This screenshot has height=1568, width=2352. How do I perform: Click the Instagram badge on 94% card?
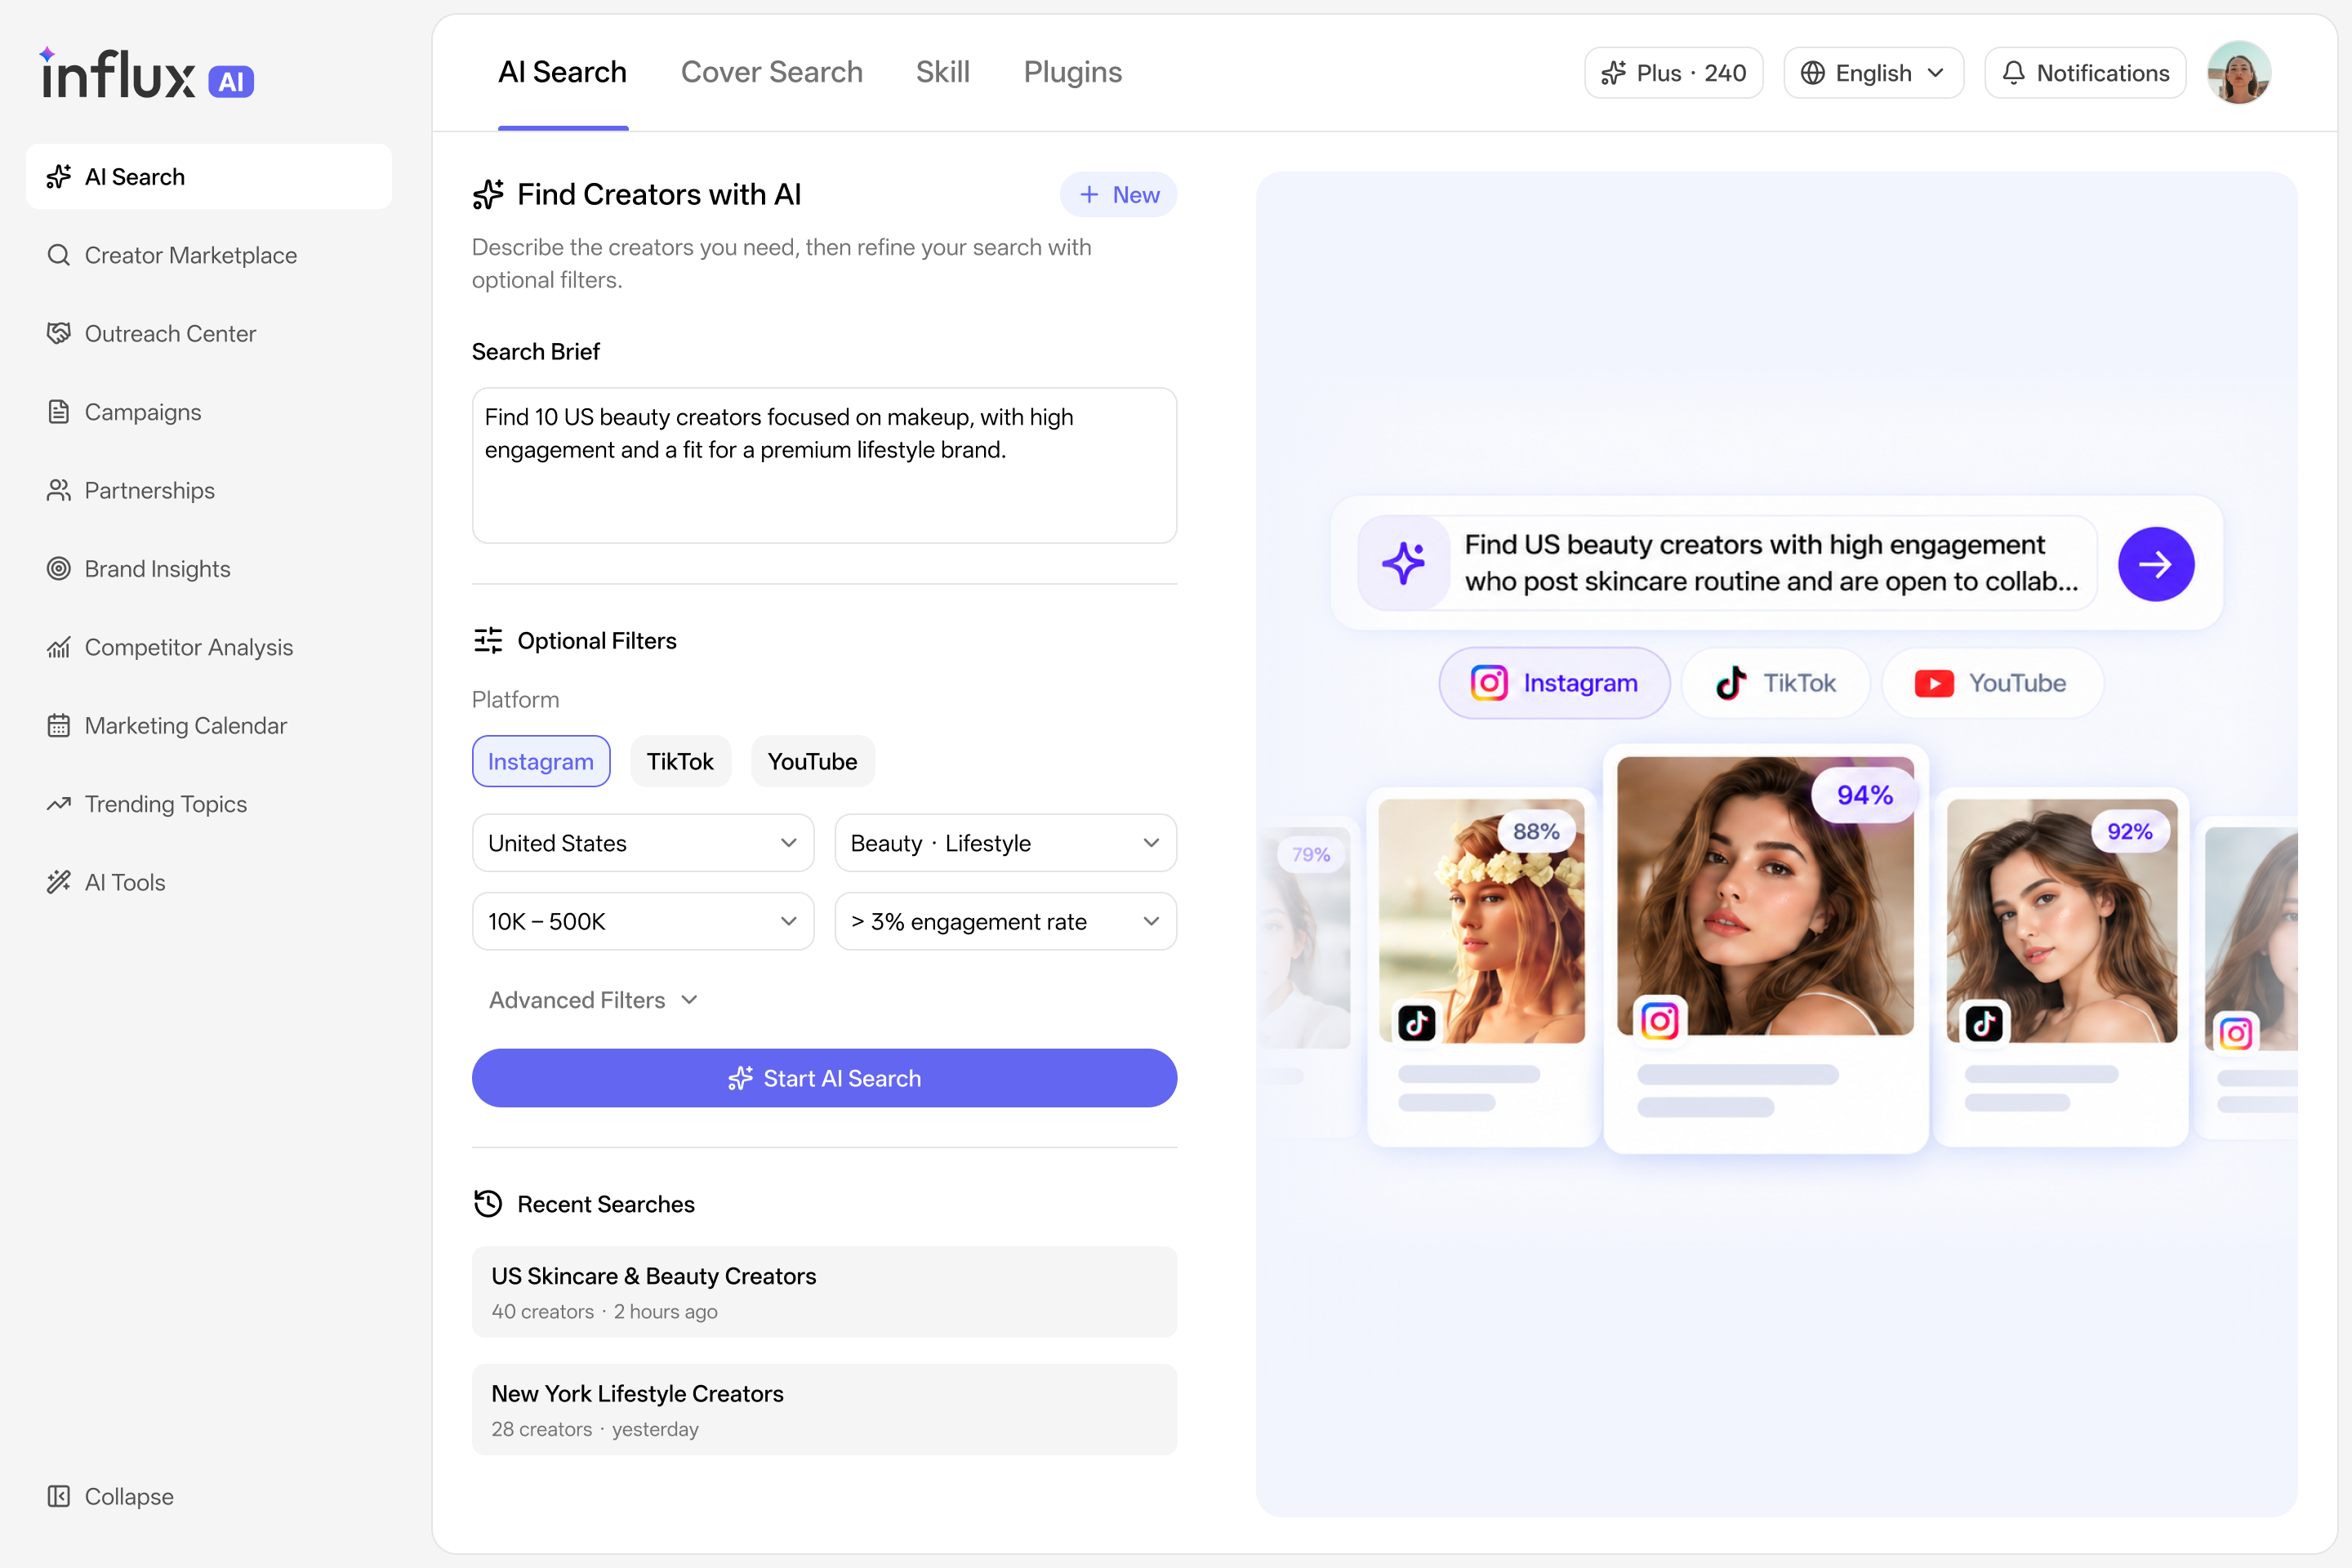[x=1660, y=1021]
